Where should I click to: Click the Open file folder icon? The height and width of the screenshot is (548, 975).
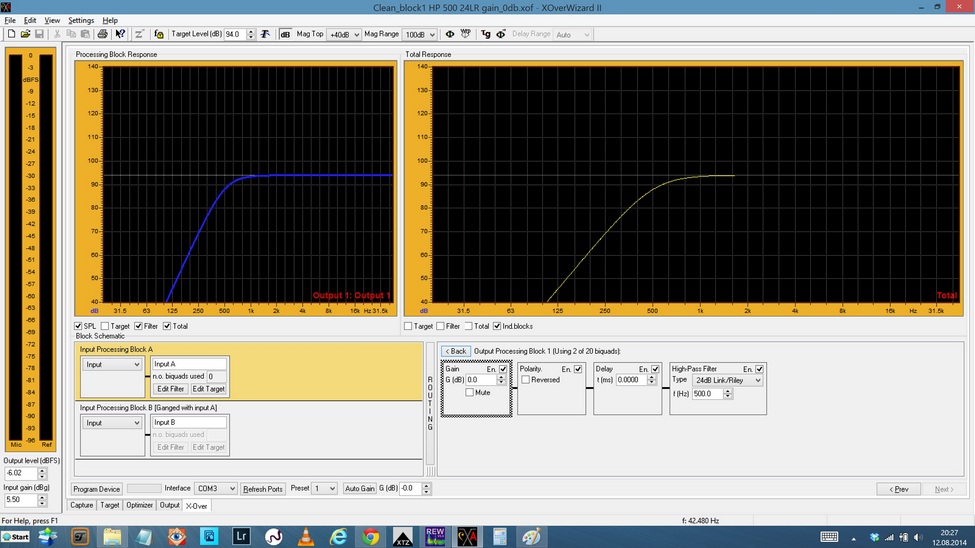pos(24,34)
